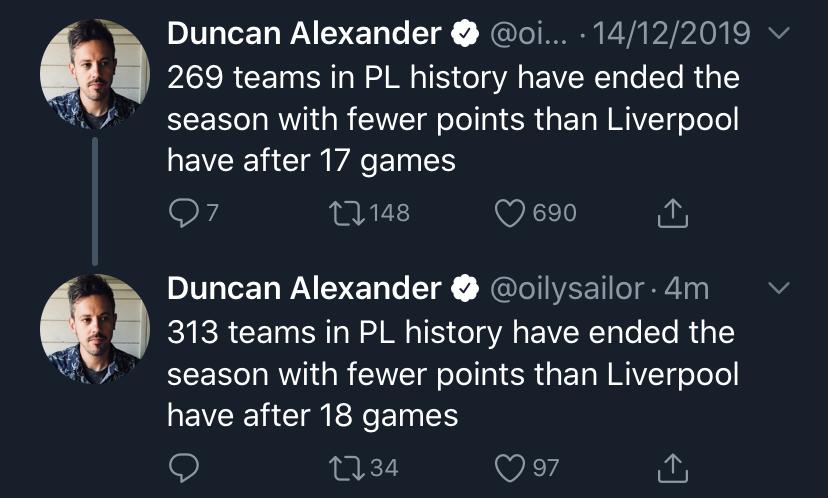828x498 pixels.
Task: Open options chevron on the 14/12/2019 tweet
Action: [779, 35]
